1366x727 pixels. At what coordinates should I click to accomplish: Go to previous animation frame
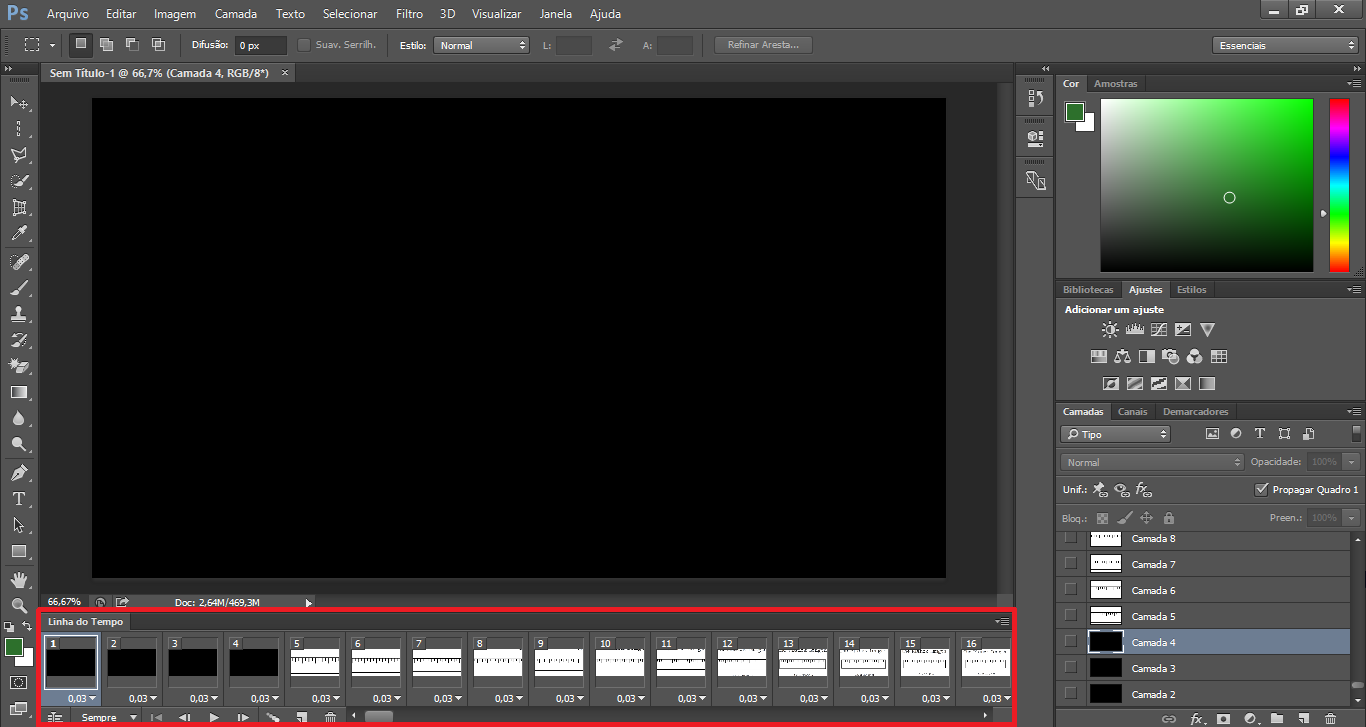pos(184,717)
